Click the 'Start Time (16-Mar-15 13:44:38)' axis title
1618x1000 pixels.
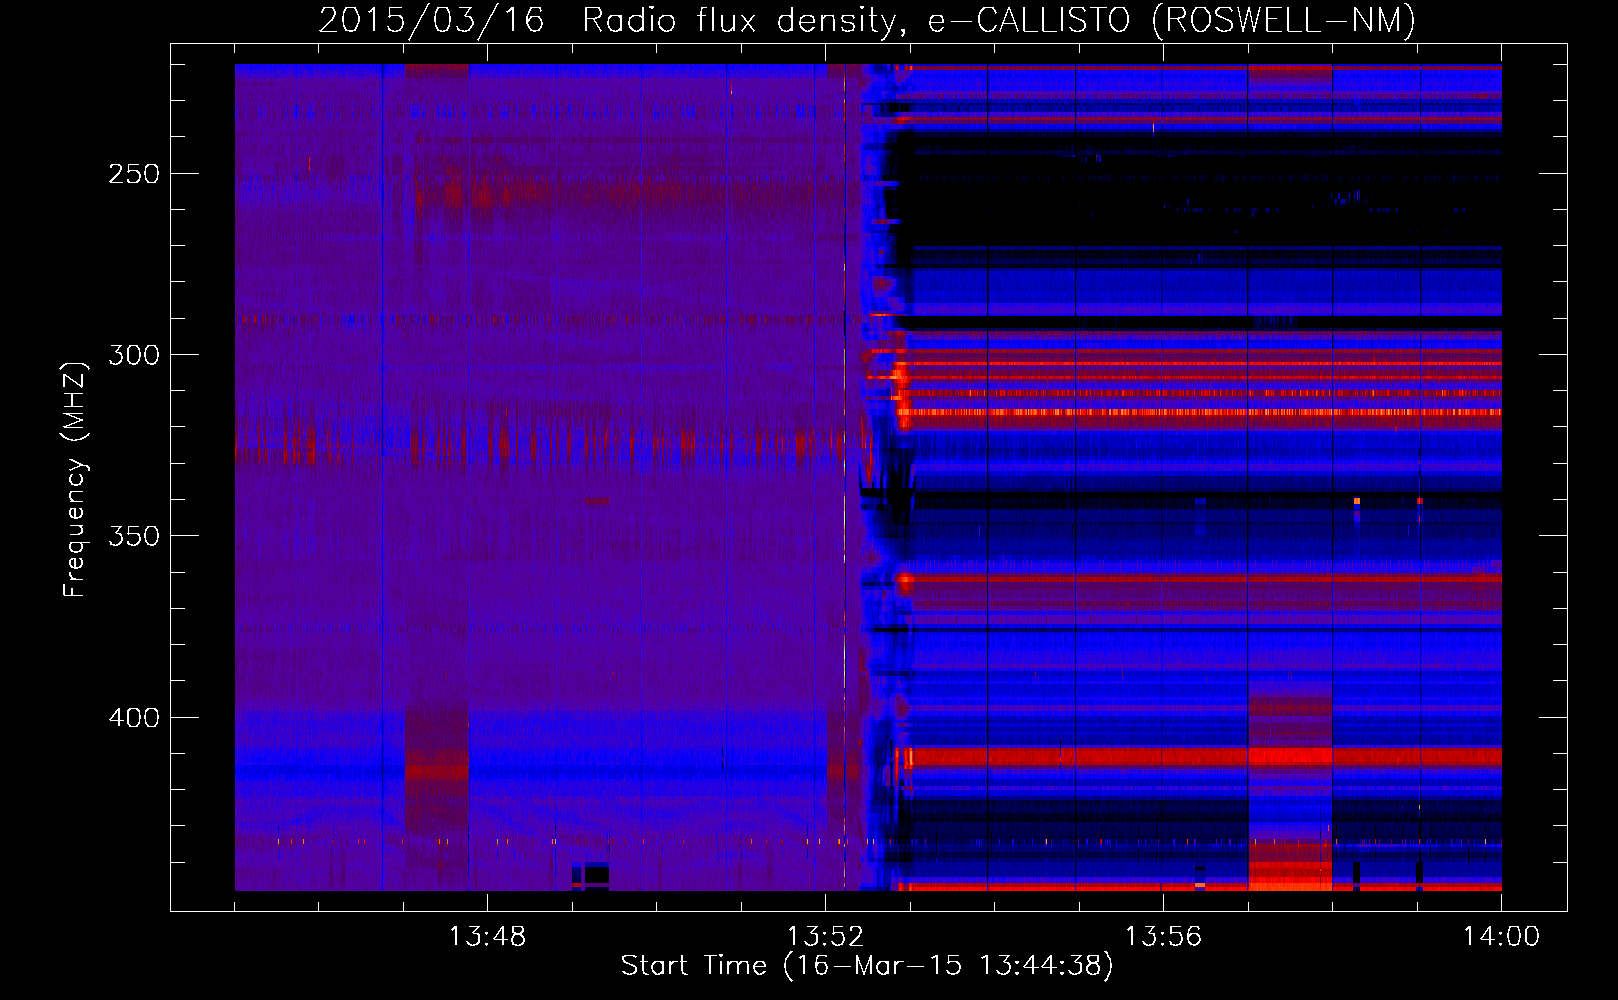[x=867, y=966]
